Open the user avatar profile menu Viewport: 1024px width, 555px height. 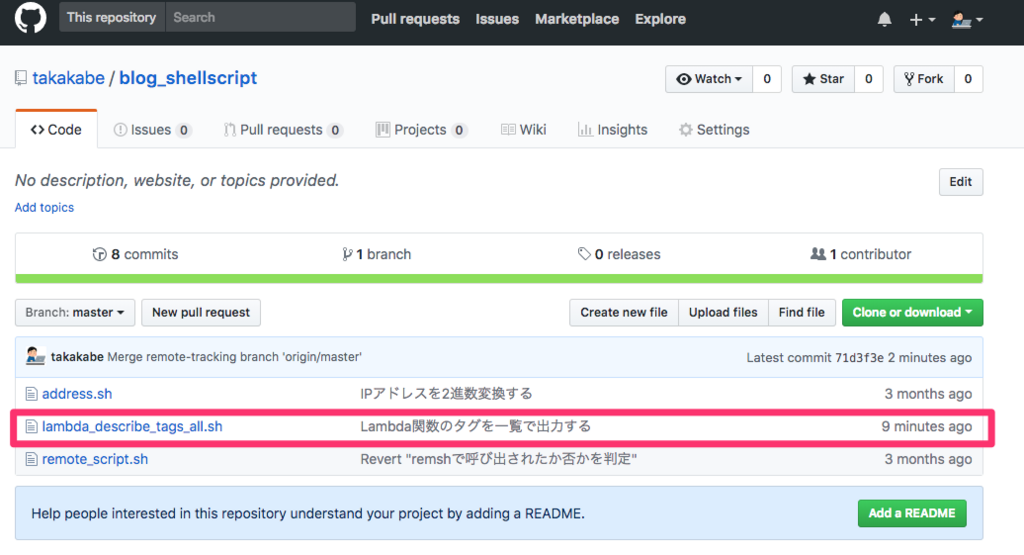tap(967, 20)
